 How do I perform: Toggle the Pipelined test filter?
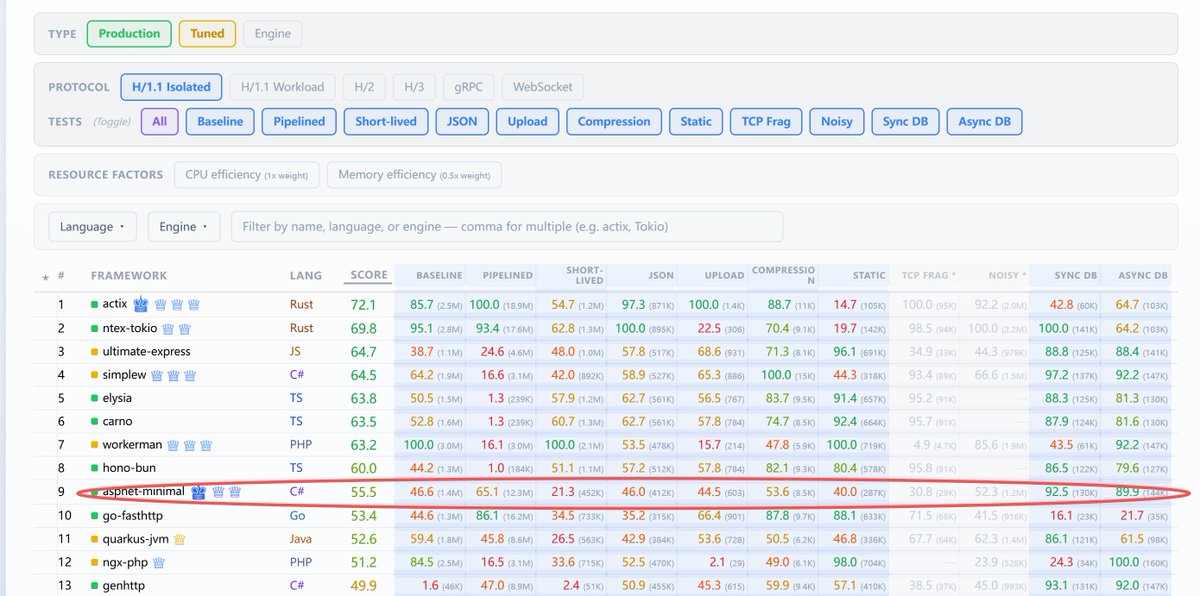(299, 121)
